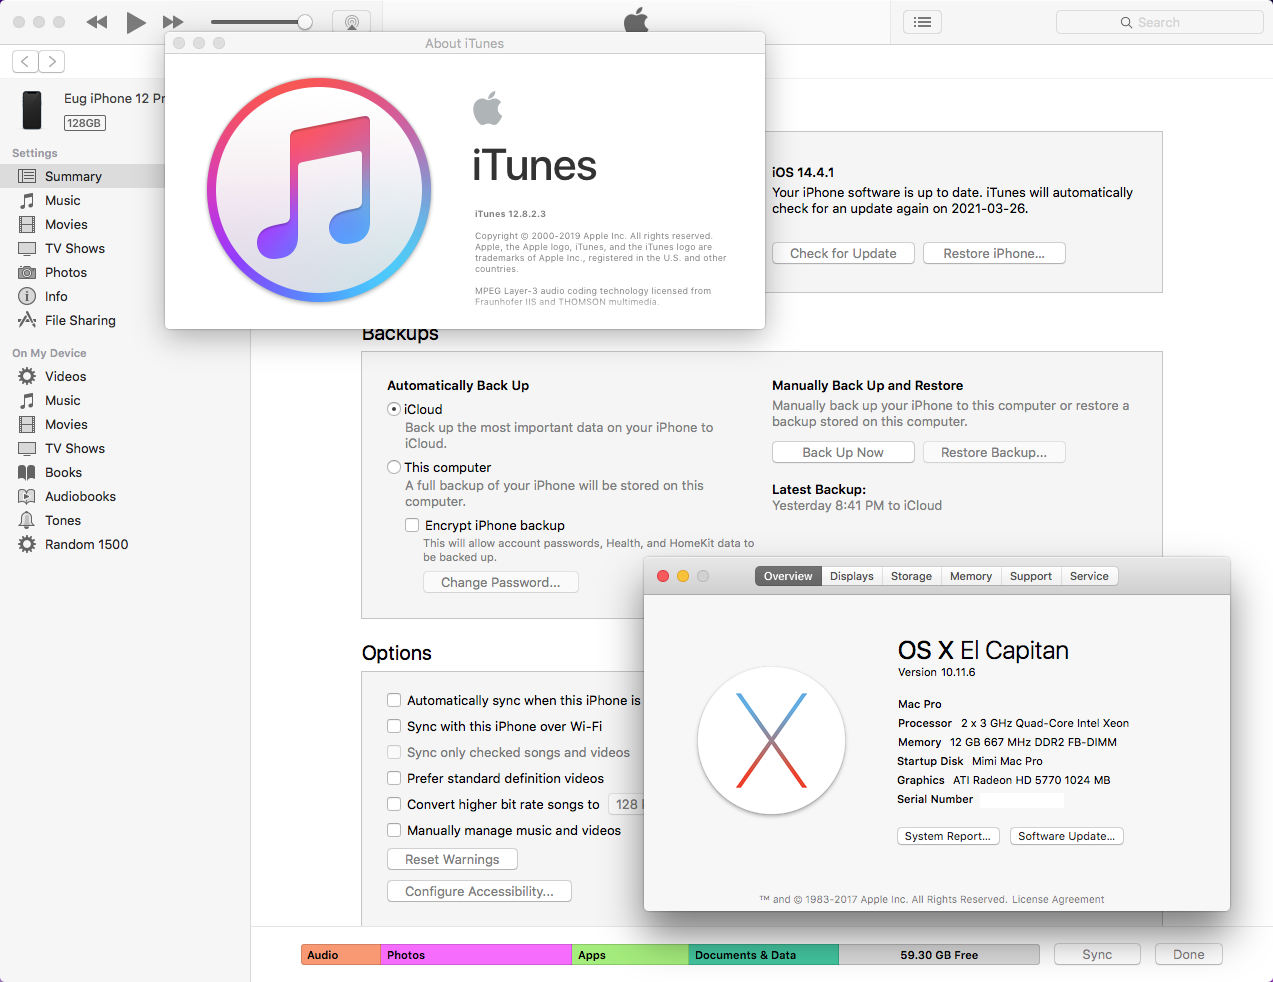The height and width of the screenshot is (982, 1273).
Task: Click the Reset Warnings button
Action: pos(452,859)
